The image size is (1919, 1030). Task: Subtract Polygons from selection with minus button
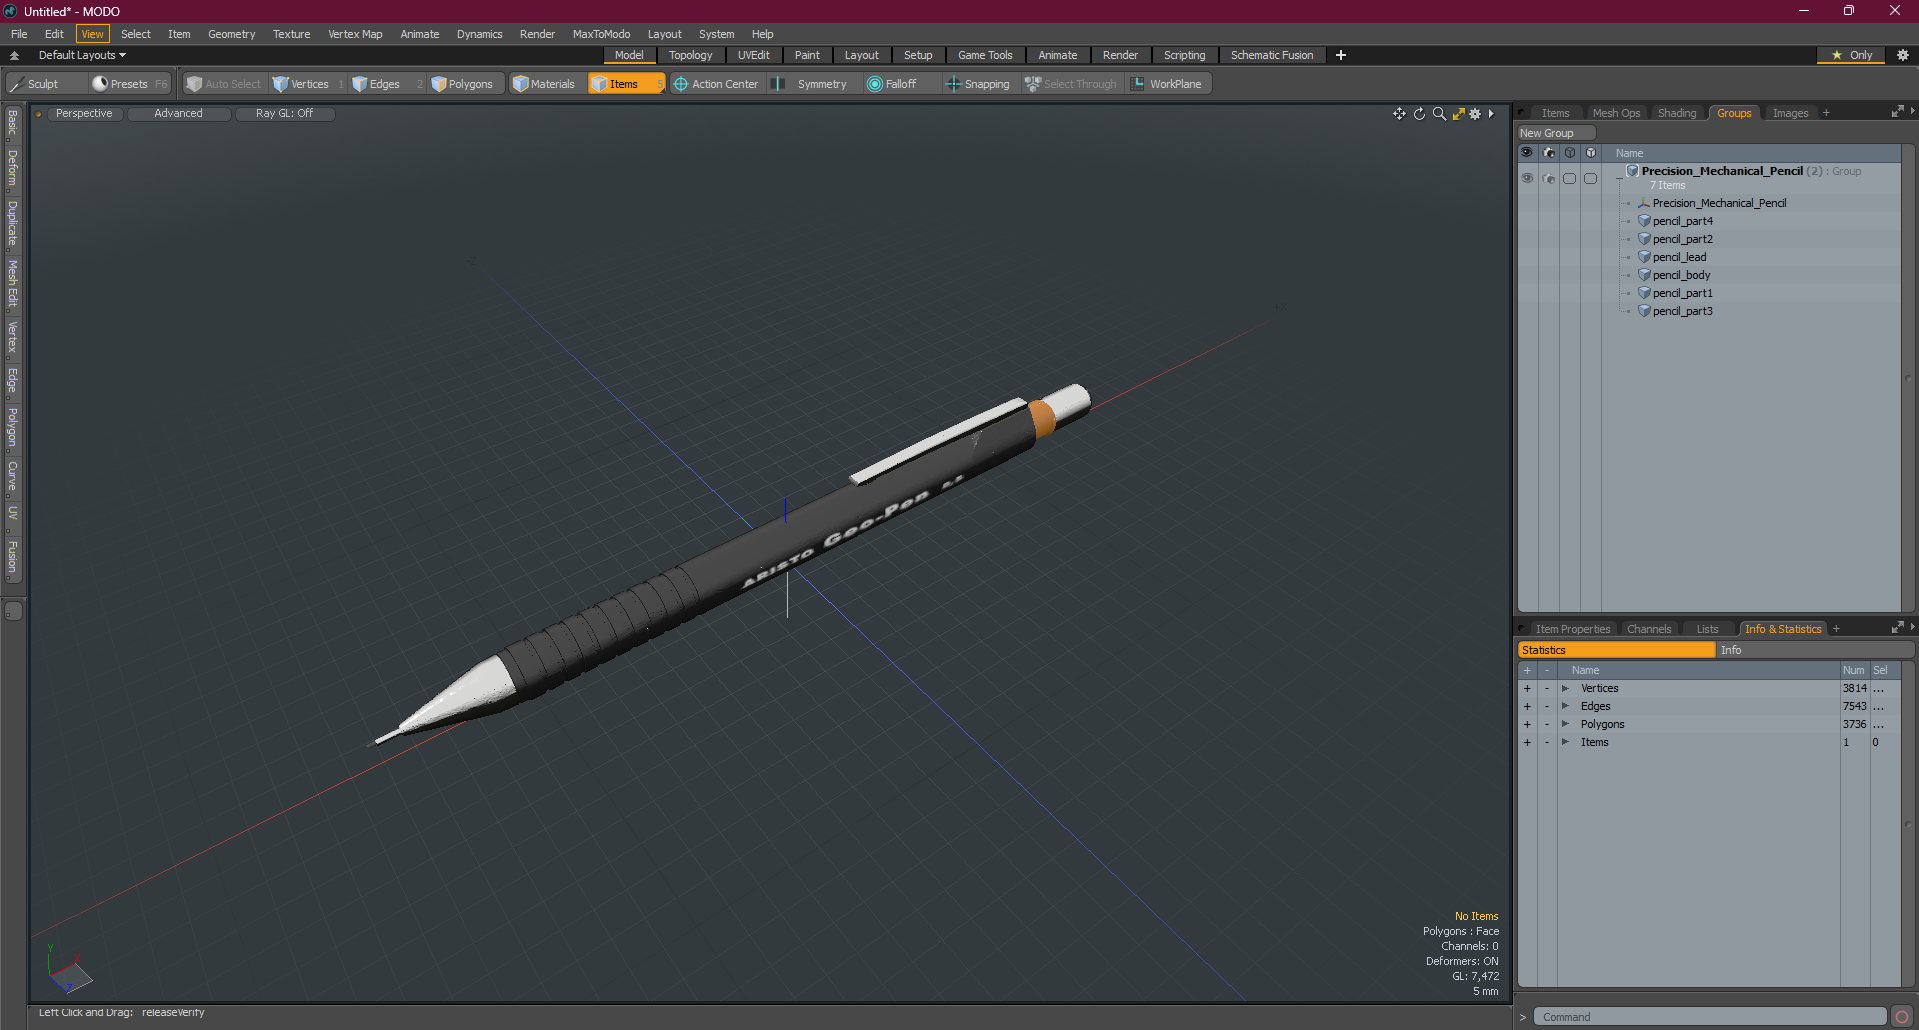(x=1547, y=724)
